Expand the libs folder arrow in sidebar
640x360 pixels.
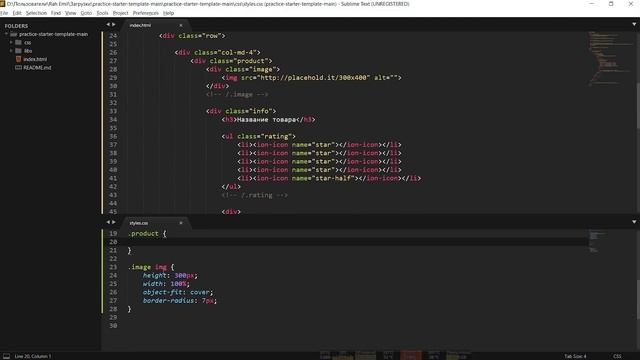[x=11, y=51]
